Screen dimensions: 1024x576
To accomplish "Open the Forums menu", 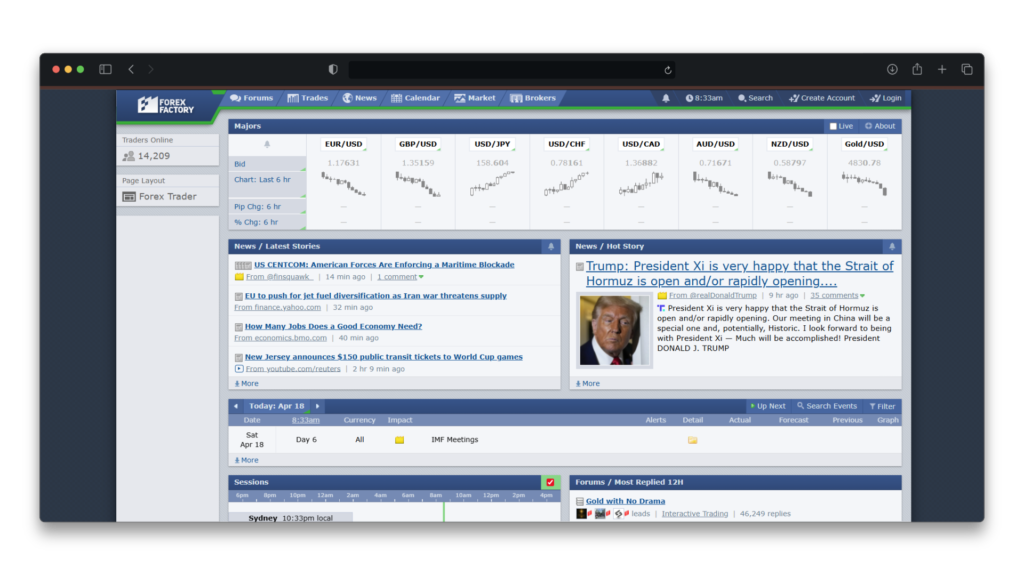I will (251, 98).
